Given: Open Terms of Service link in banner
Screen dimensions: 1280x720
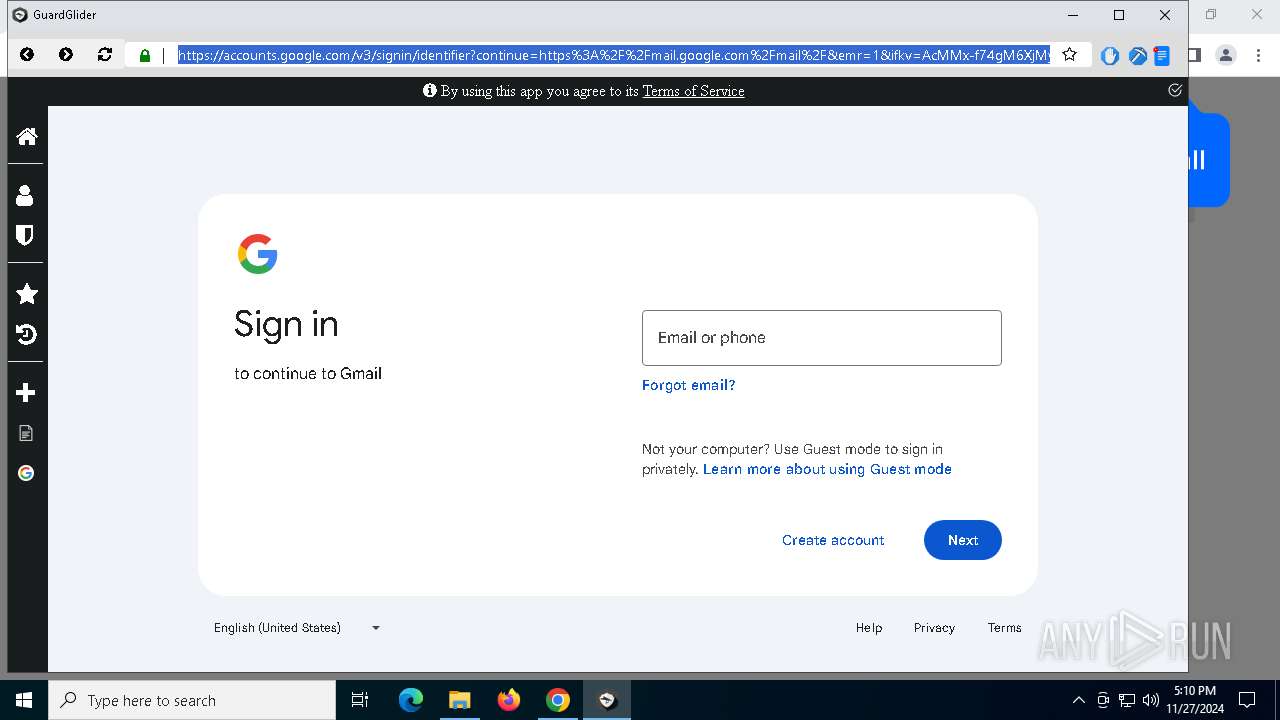Looking at the screenshot, I should click(693, 91).
